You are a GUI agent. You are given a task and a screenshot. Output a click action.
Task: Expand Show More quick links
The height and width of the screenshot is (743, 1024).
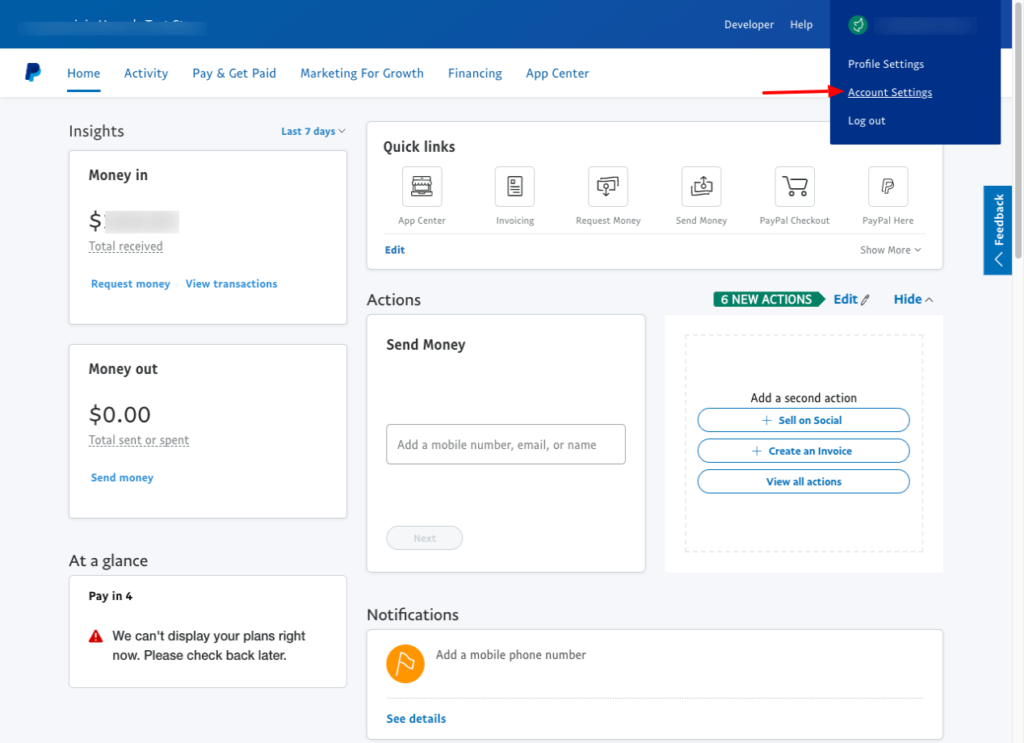[x=890, y=250]
